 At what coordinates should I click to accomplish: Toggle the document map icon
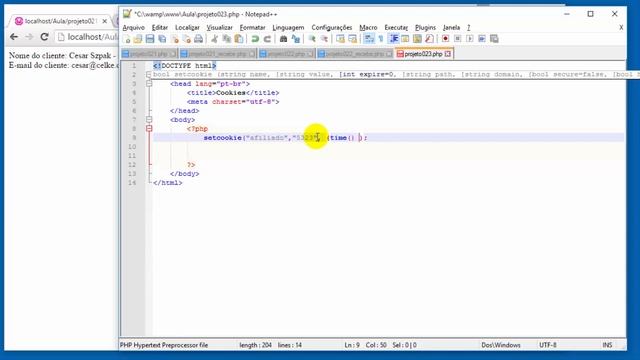click(417, 39)
